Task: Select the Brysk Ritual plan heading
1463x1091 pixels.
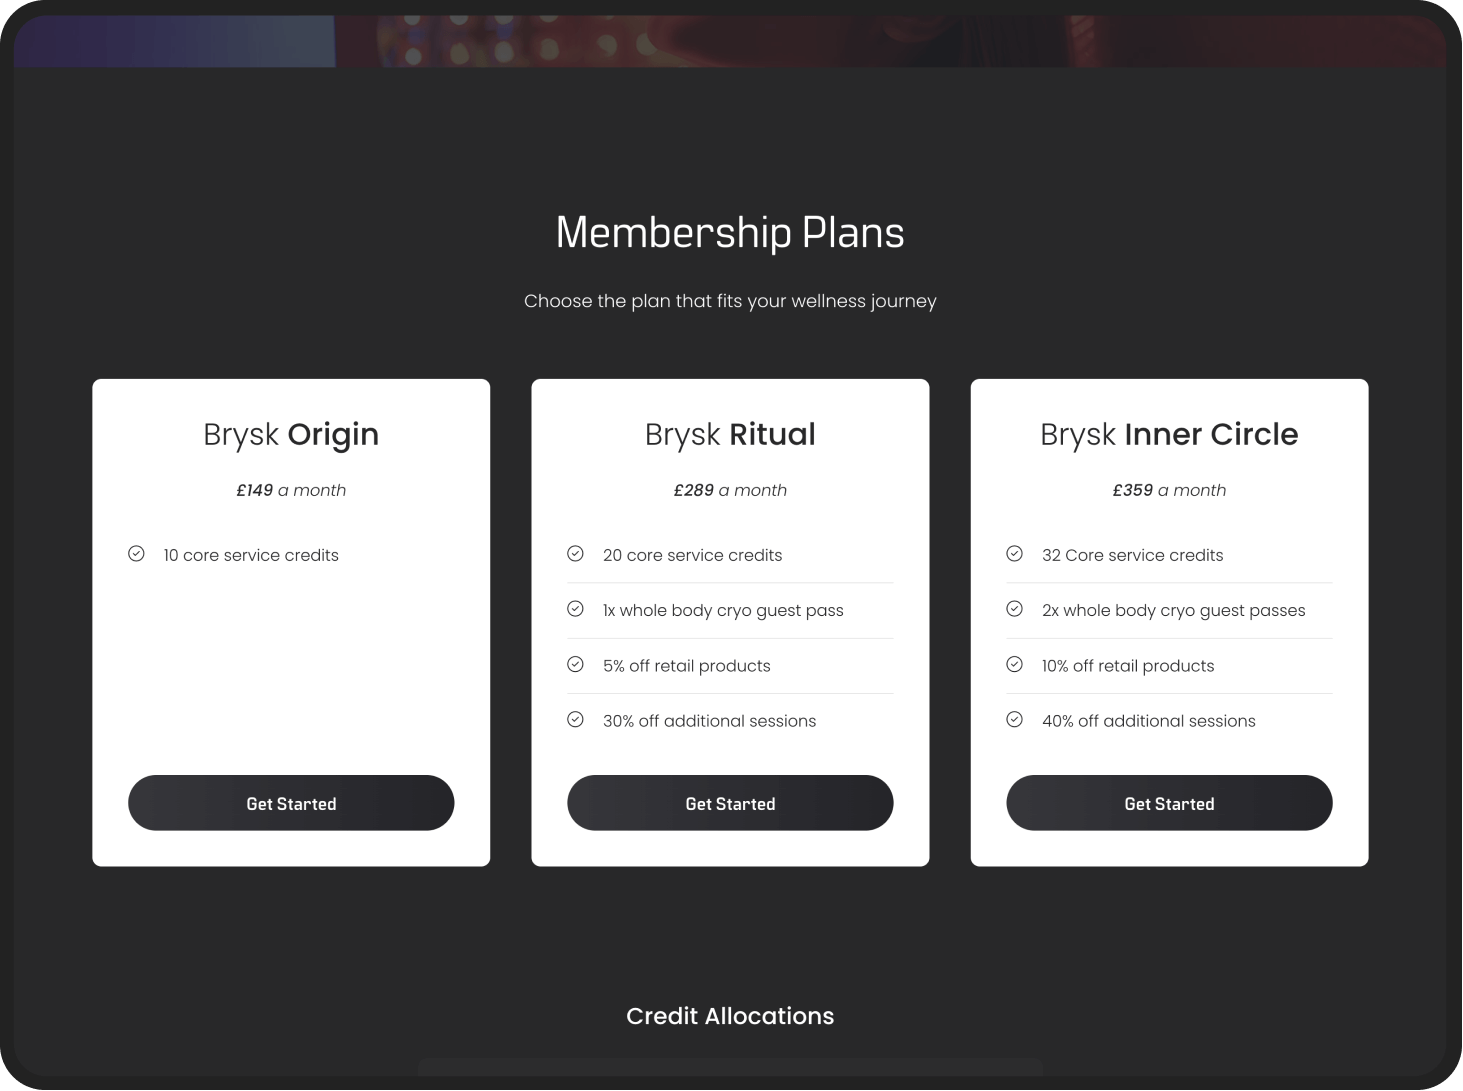Action: pyautogui.click(x=730, y=435)
